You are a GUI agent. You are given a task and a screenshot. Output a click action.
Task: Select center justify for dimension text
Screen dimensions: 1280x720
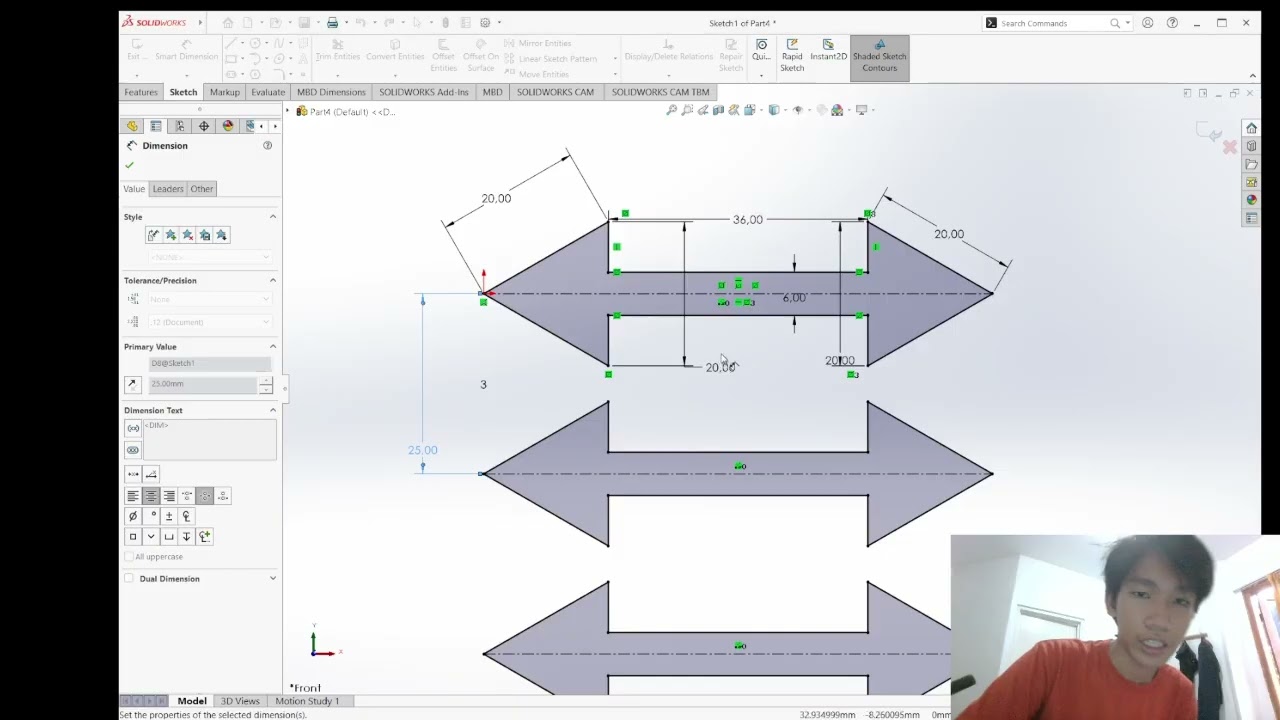[x=151, y=496]
